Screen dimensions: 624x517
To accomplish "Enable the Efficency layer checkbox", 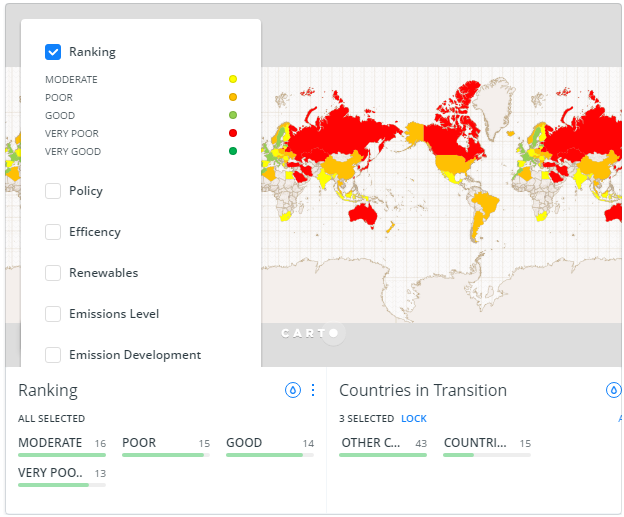I will (53, 232).
